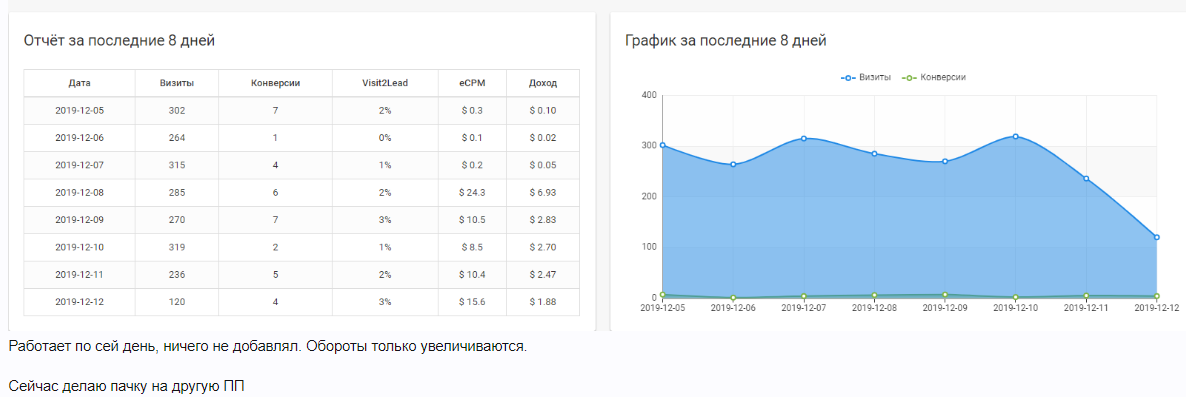This screenshot has width=1186, height=397.
Task: Click the Конверсии table column header
Action: coord(275,83)
